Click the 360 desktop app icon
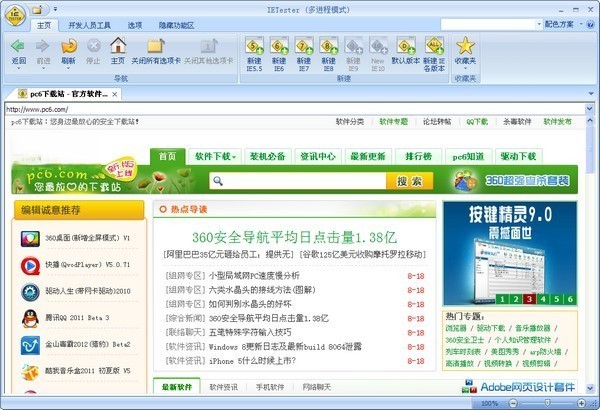Viewport: 600px width, 410px height. (30, 238)
